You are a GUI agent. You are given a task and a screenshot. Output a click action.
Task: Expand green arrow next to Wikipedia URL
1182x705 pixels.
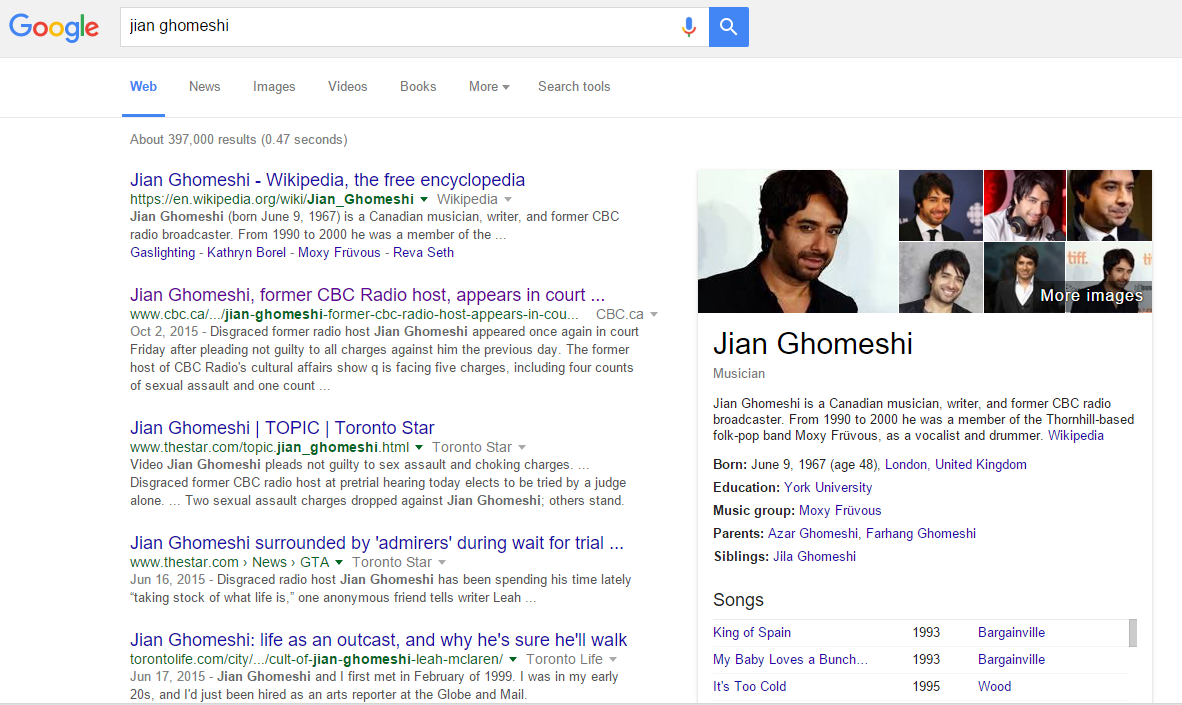424,200
